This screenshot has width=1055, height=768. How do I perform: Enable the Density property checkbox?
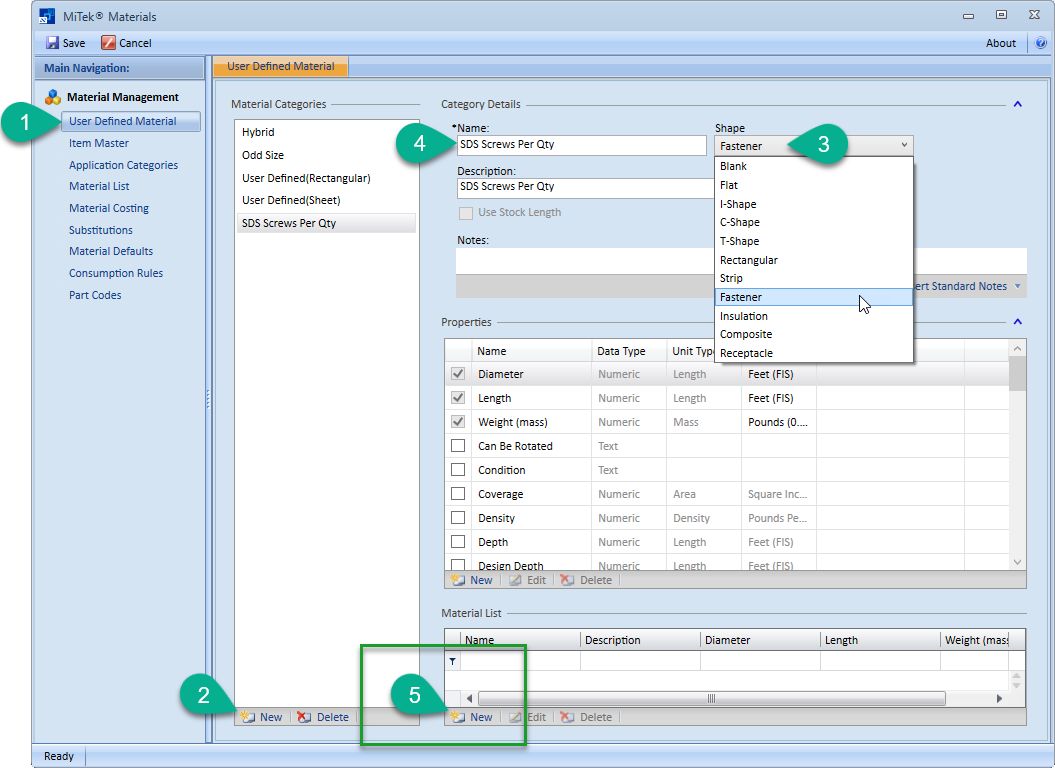(458, 518)
